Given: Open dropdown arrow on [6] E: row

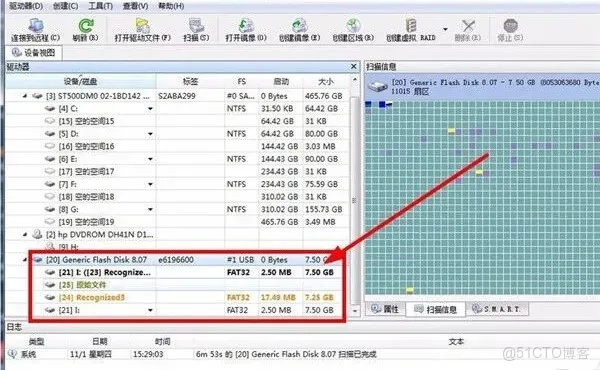Looking at the screenshot, I should [150, 159].
